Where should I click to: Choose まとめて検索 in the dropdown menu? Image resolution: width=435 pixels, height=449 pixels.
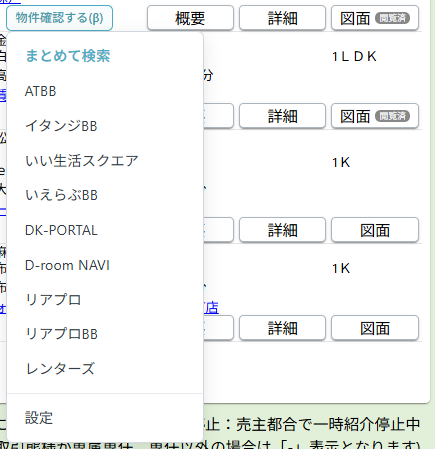[68, 56]
